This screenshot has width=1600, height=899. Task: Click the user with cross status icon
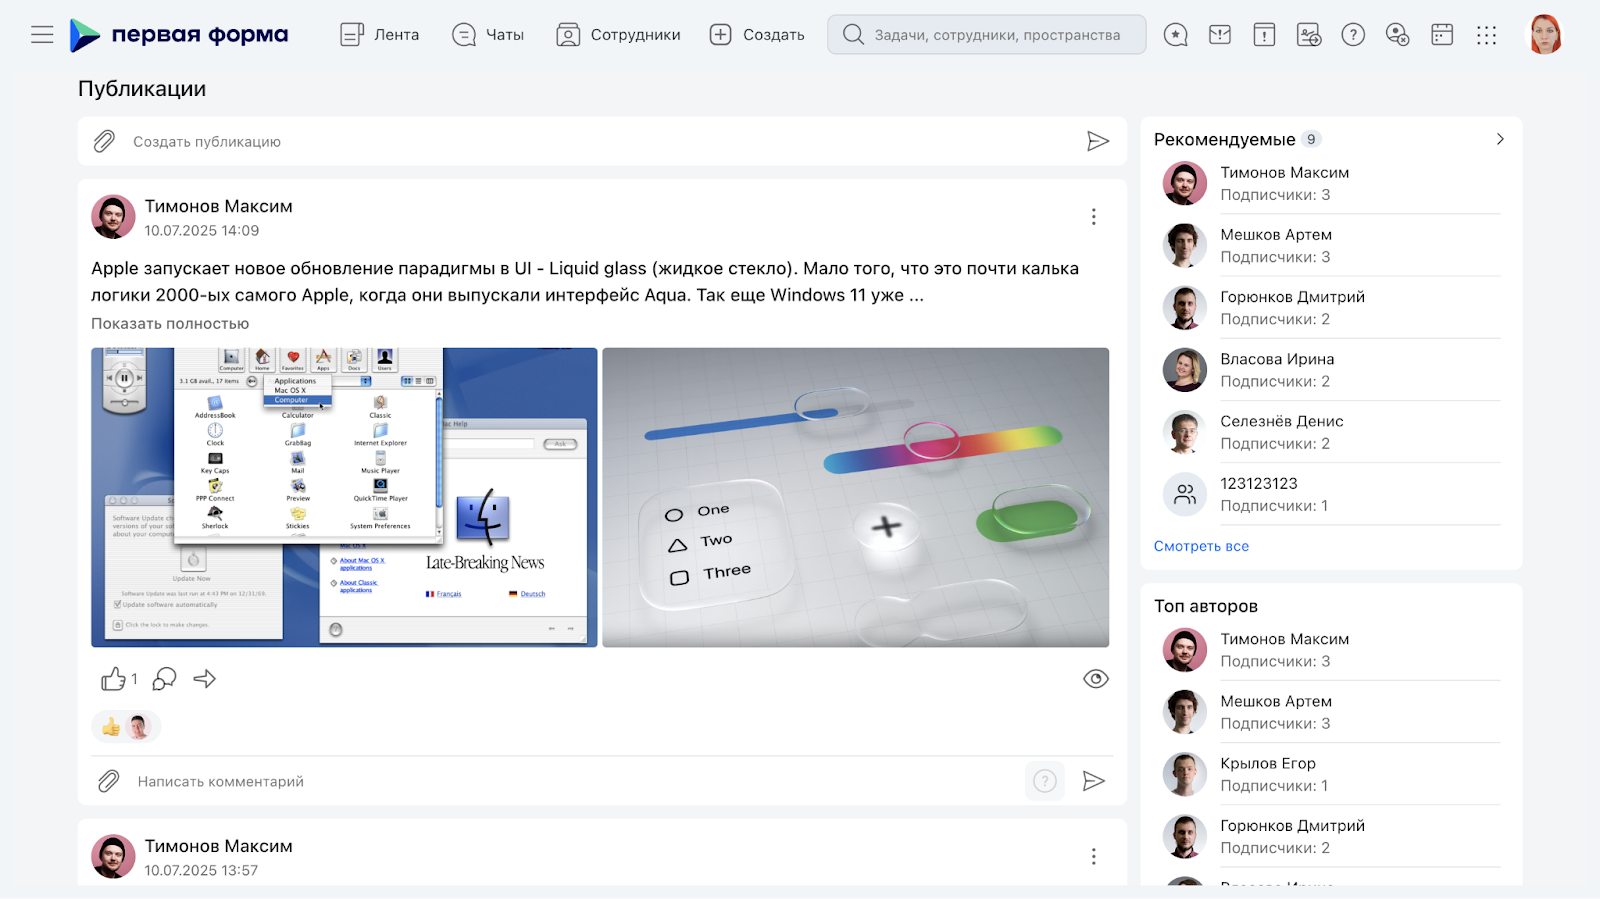pos(1398,35)
